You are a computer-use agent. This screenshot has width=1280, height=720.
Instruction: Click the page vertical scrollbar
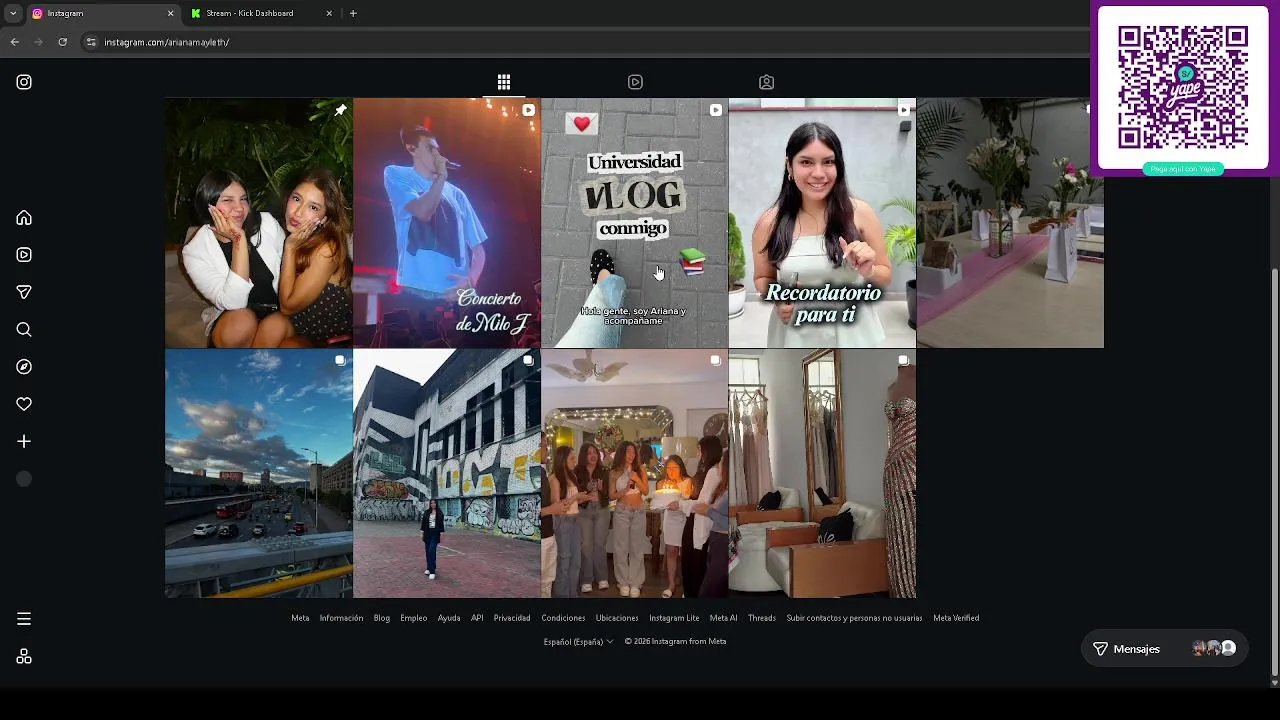point(1274,470)
